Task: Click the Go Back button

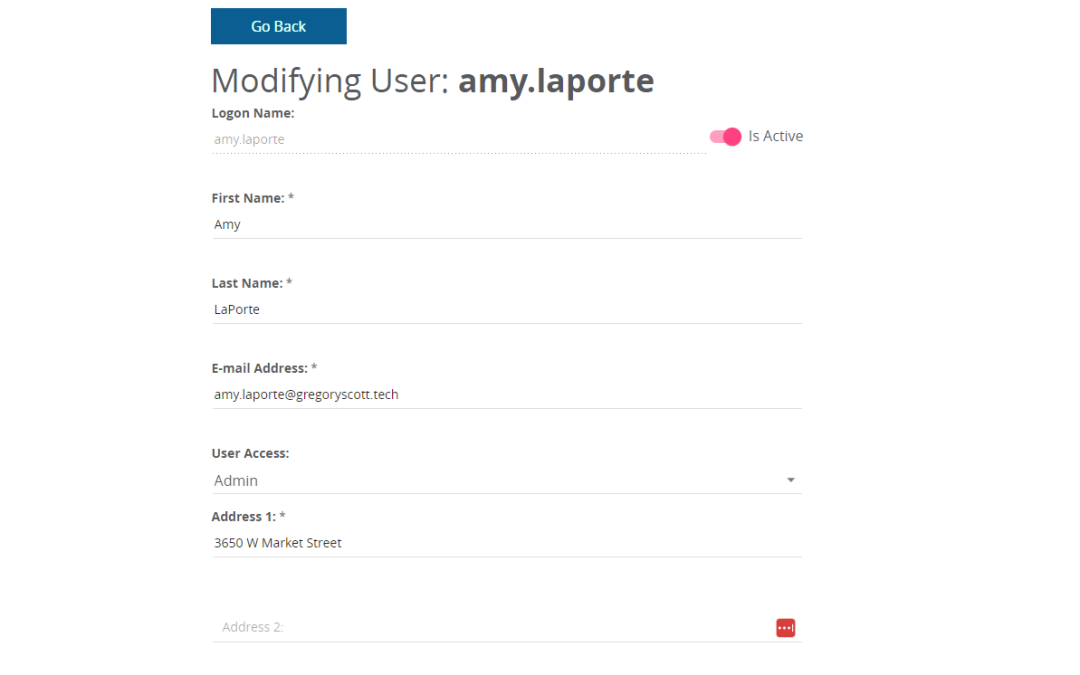Action: click(278, 26)
